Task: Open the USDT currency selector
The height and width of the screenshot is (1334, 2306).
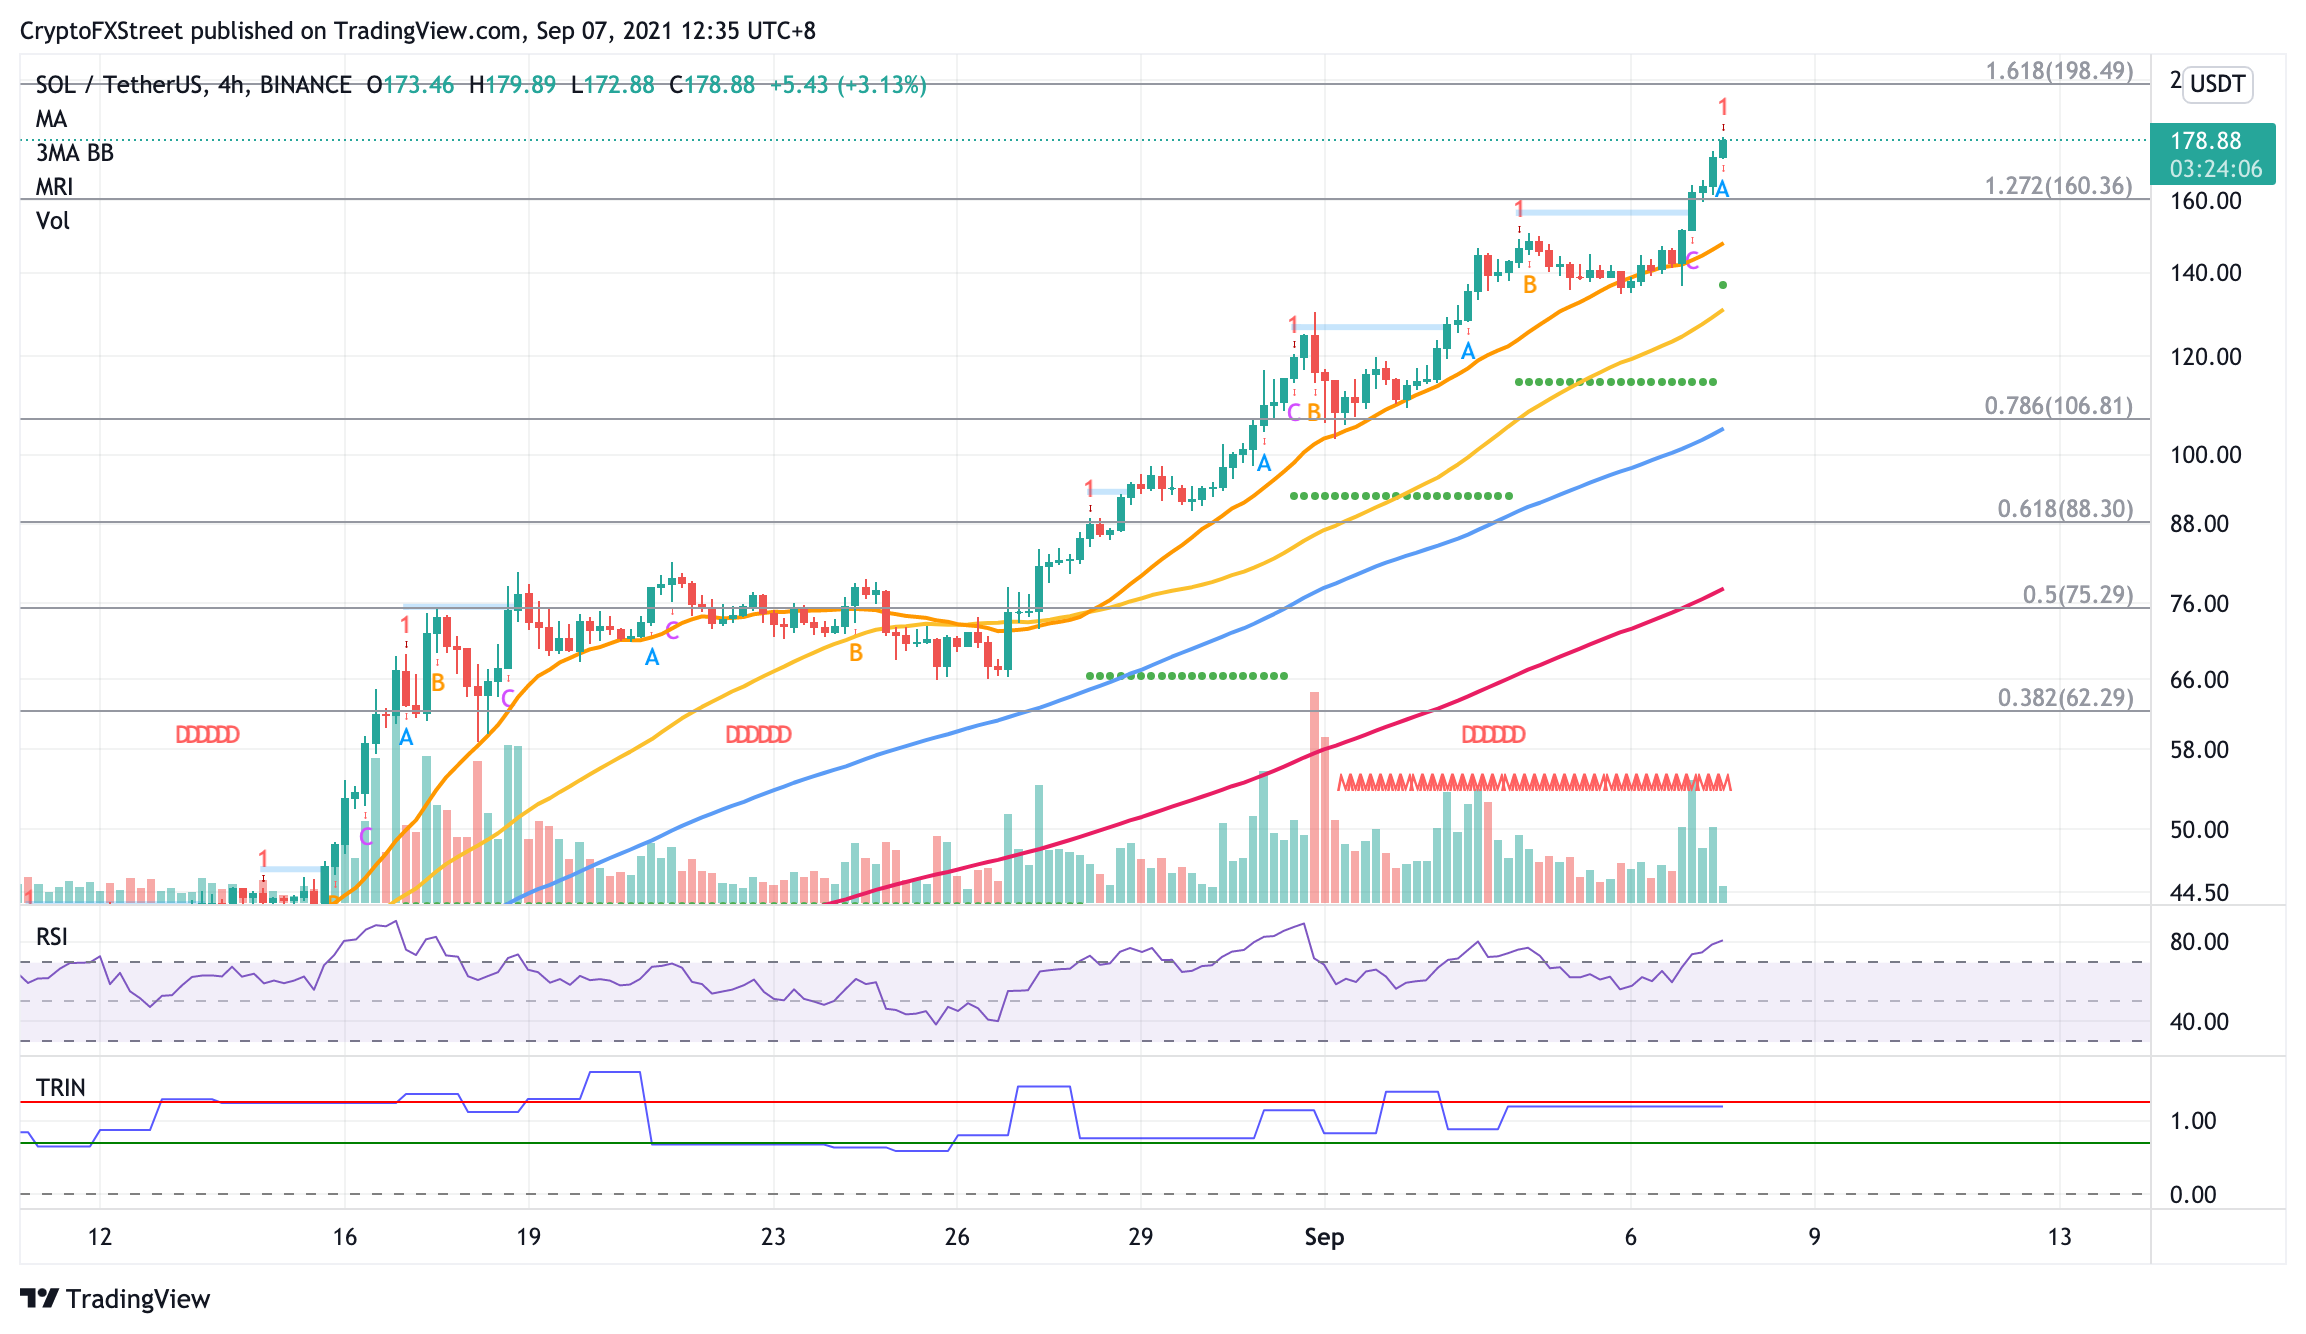Action: (x=2217, y=84)
